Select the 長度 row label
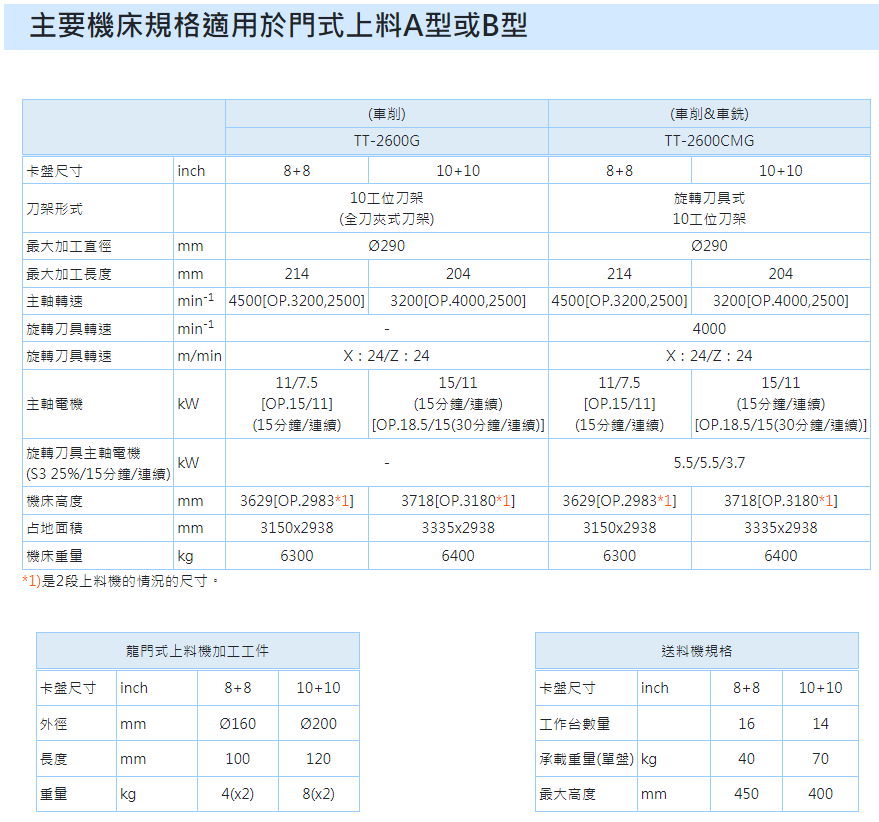The image size is (879, 822). coord(53,759)
